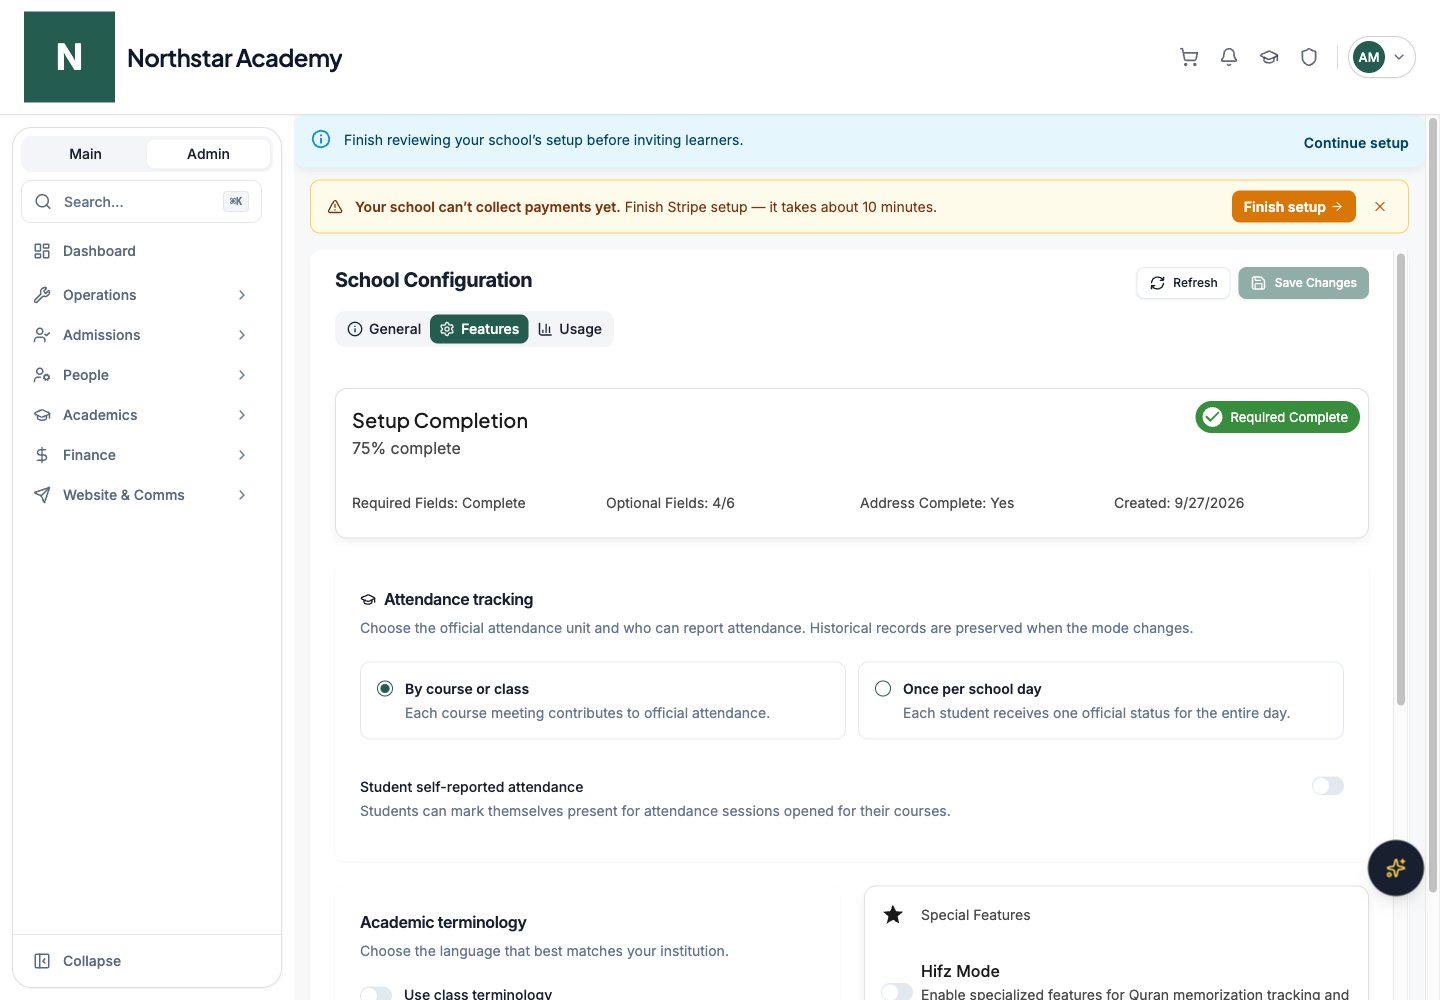Open the AM user account dropdown

coord(1382,57)
